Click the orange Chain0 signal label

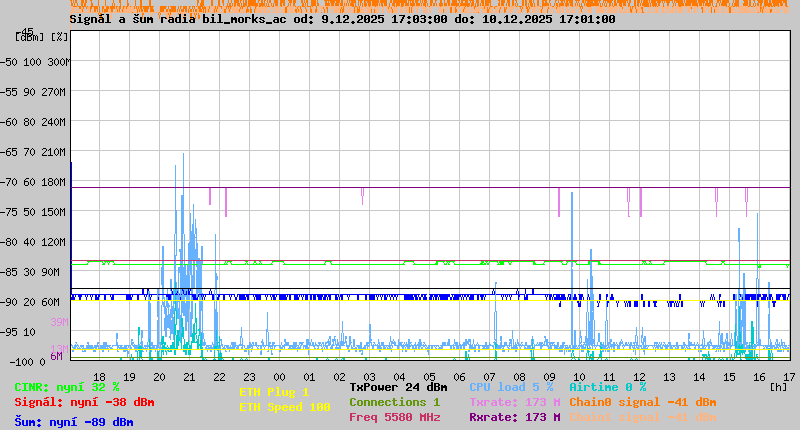642,402
